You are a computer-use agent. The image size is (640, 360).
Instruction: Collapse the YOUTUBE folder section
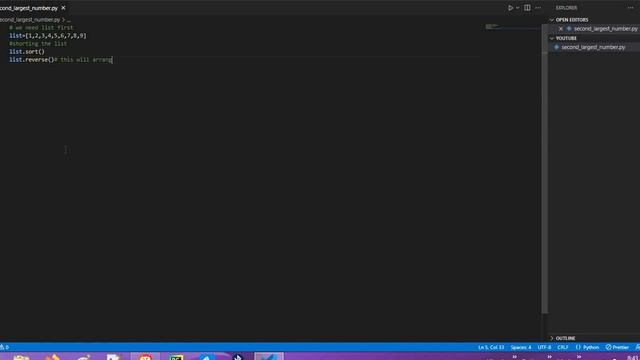point(552,38)
